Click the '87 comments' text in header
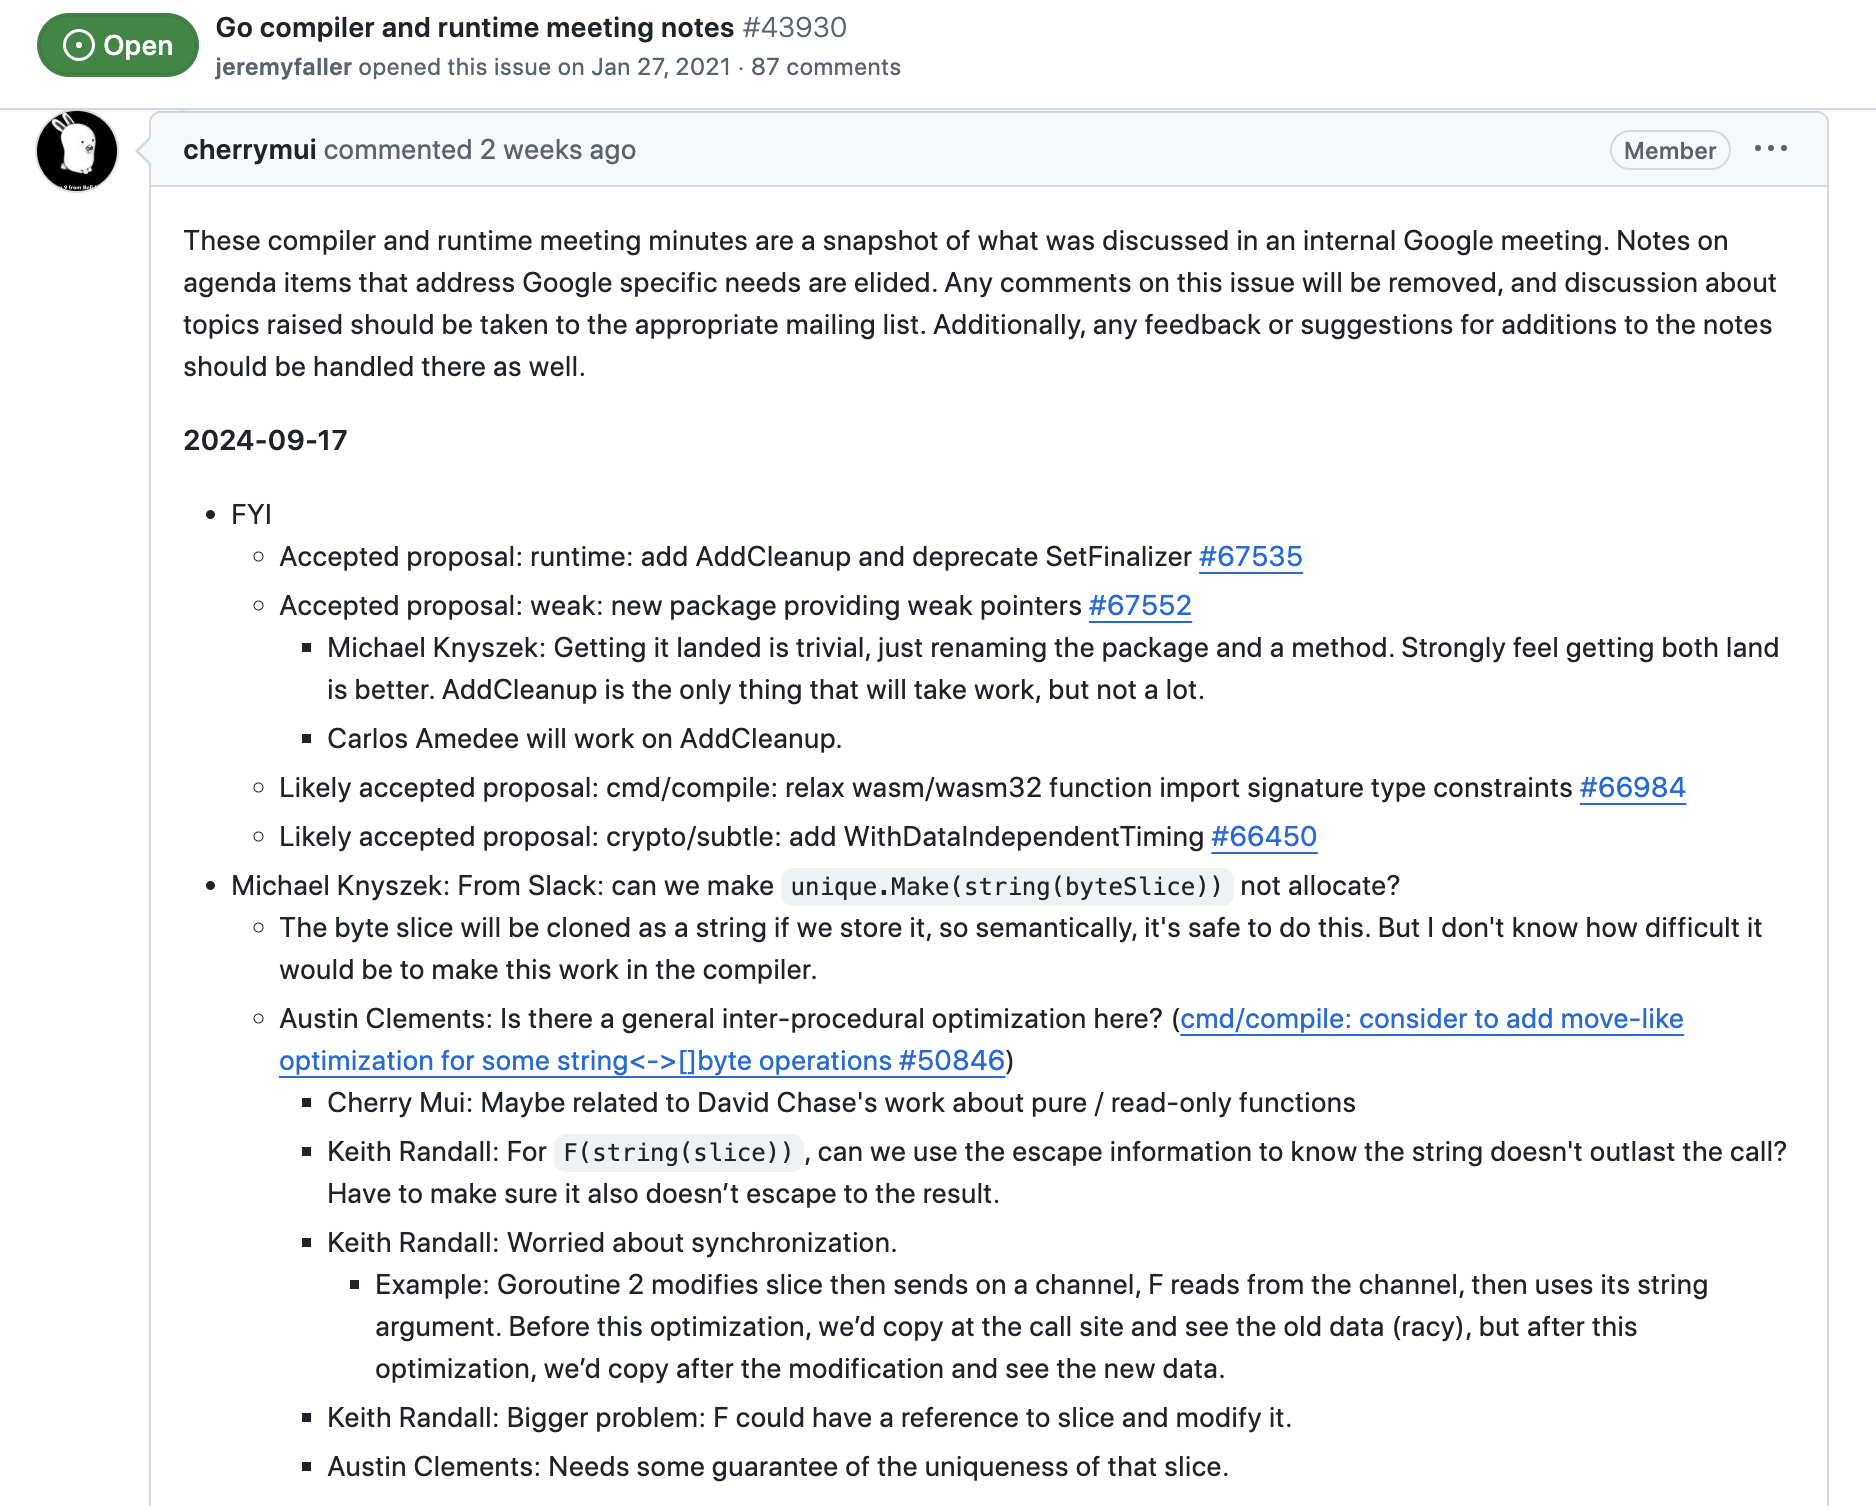 [825, 67]
